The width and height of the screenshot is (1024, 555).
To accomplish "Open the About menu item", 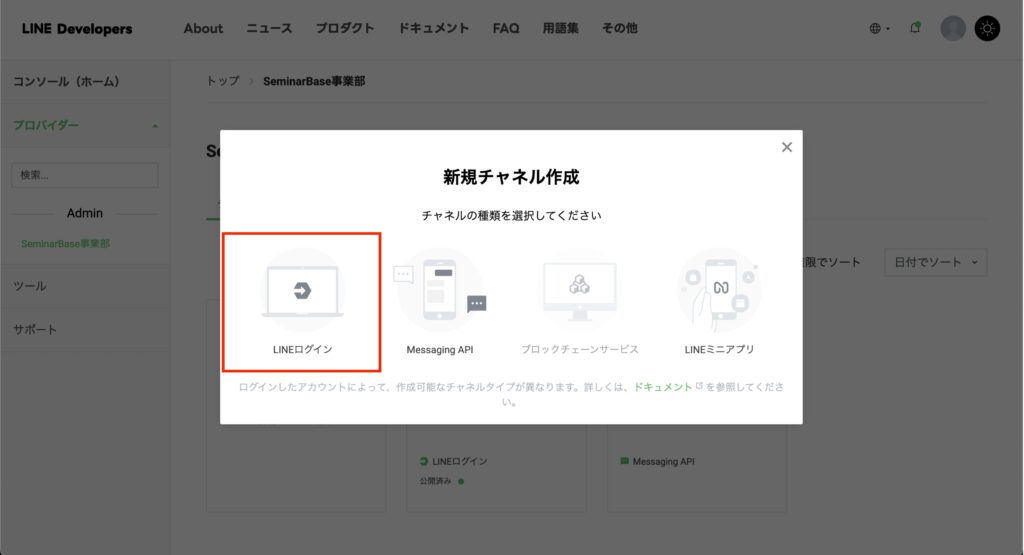I will 203,28.
